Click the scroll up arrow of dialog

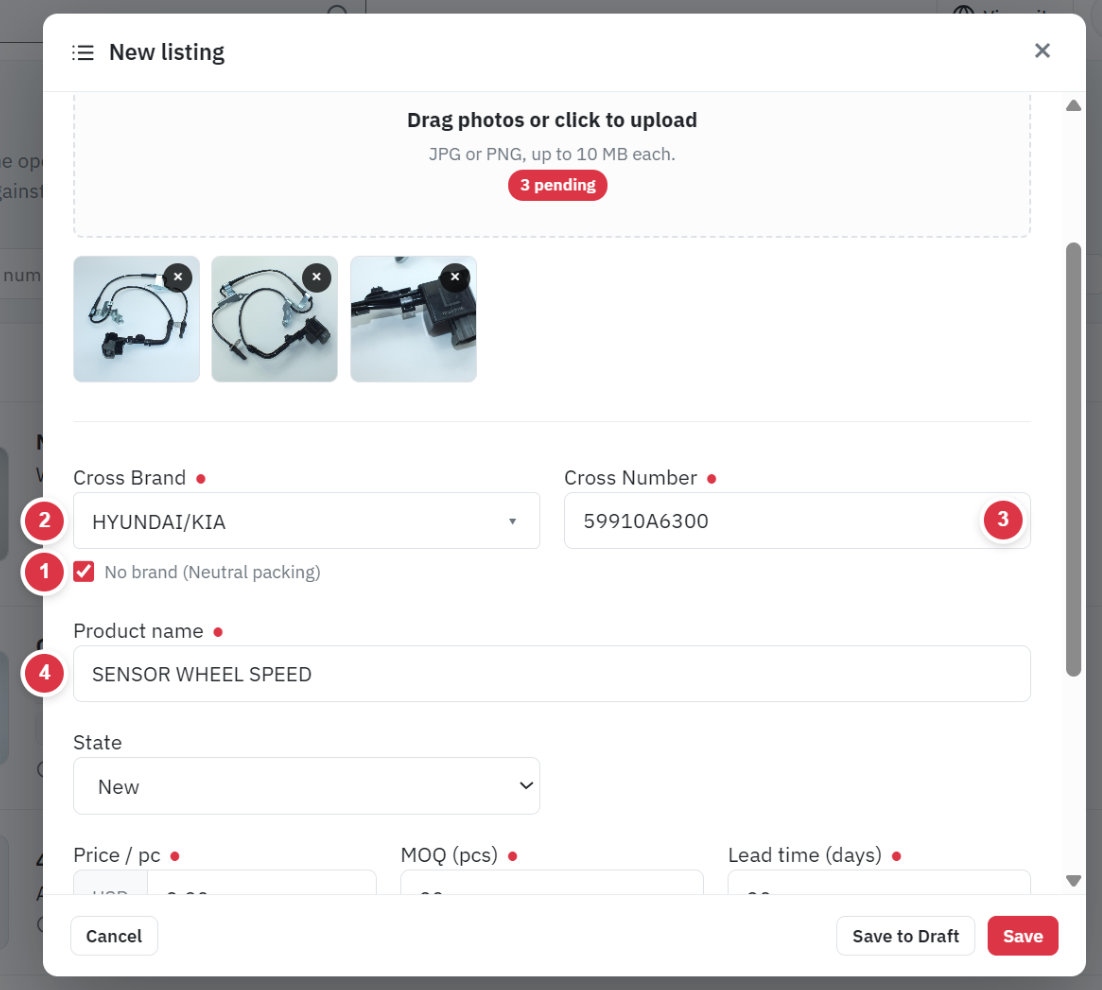[x=1073, y=106]
